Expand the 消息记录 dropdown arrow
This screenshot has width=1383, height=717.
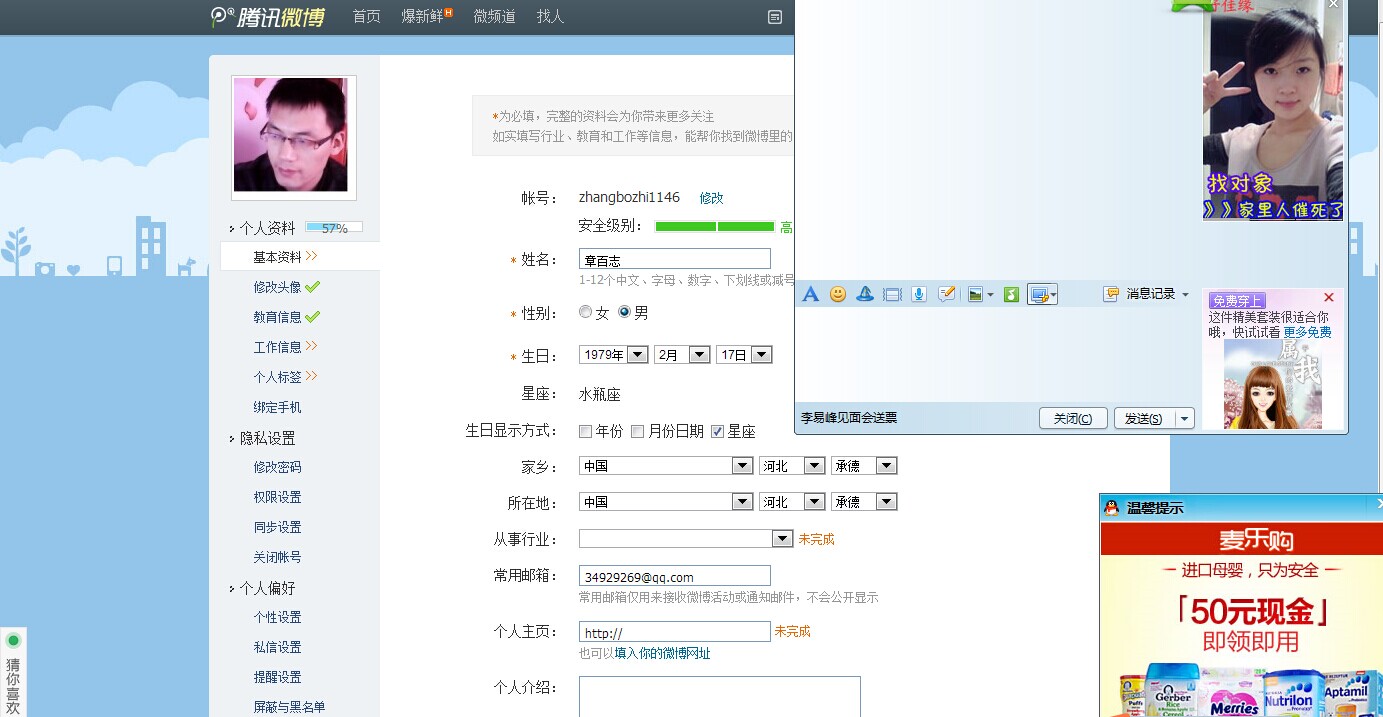[x=1186, y=294]
